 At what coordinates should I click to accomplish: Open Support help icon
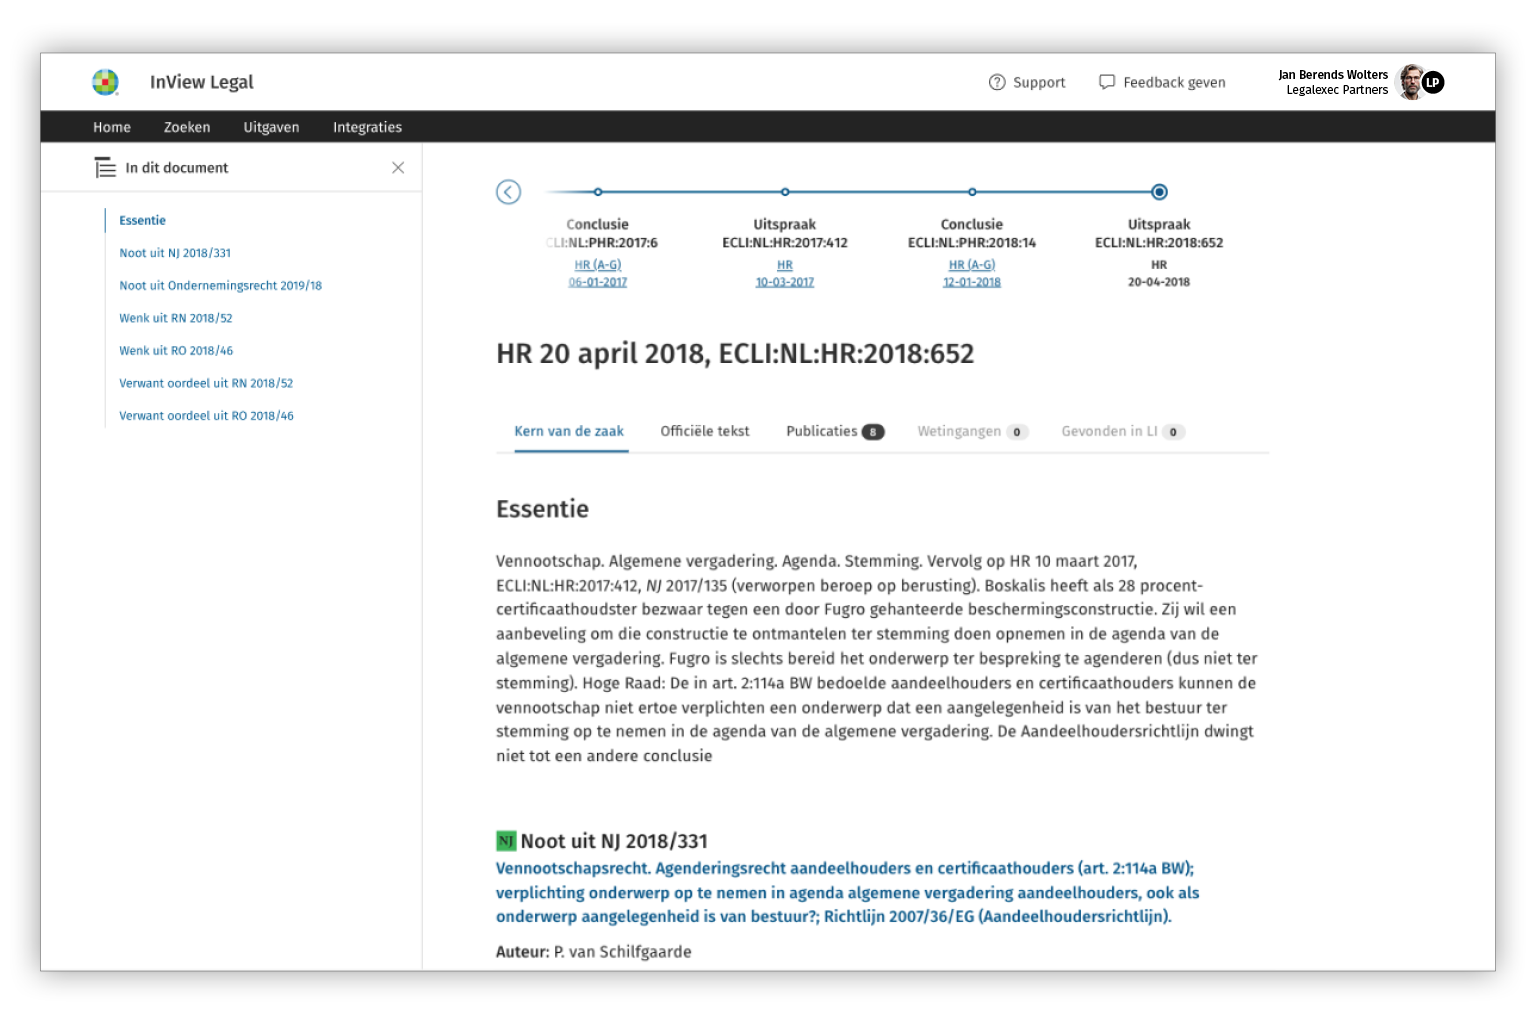point(996,82)
